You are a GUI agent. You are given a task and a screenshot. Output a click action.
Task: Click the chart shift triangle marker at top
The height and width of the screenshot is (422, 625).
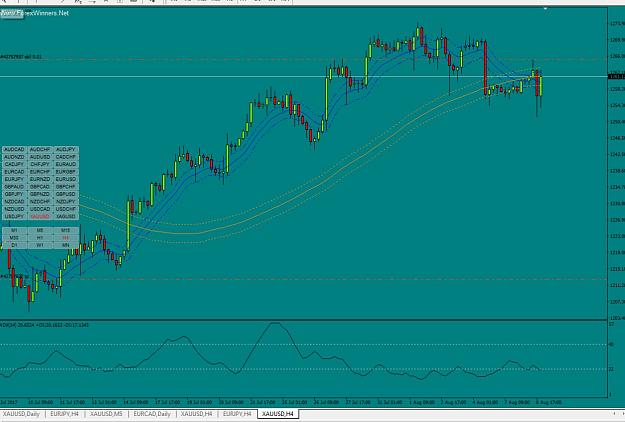[x=545, y=8]
